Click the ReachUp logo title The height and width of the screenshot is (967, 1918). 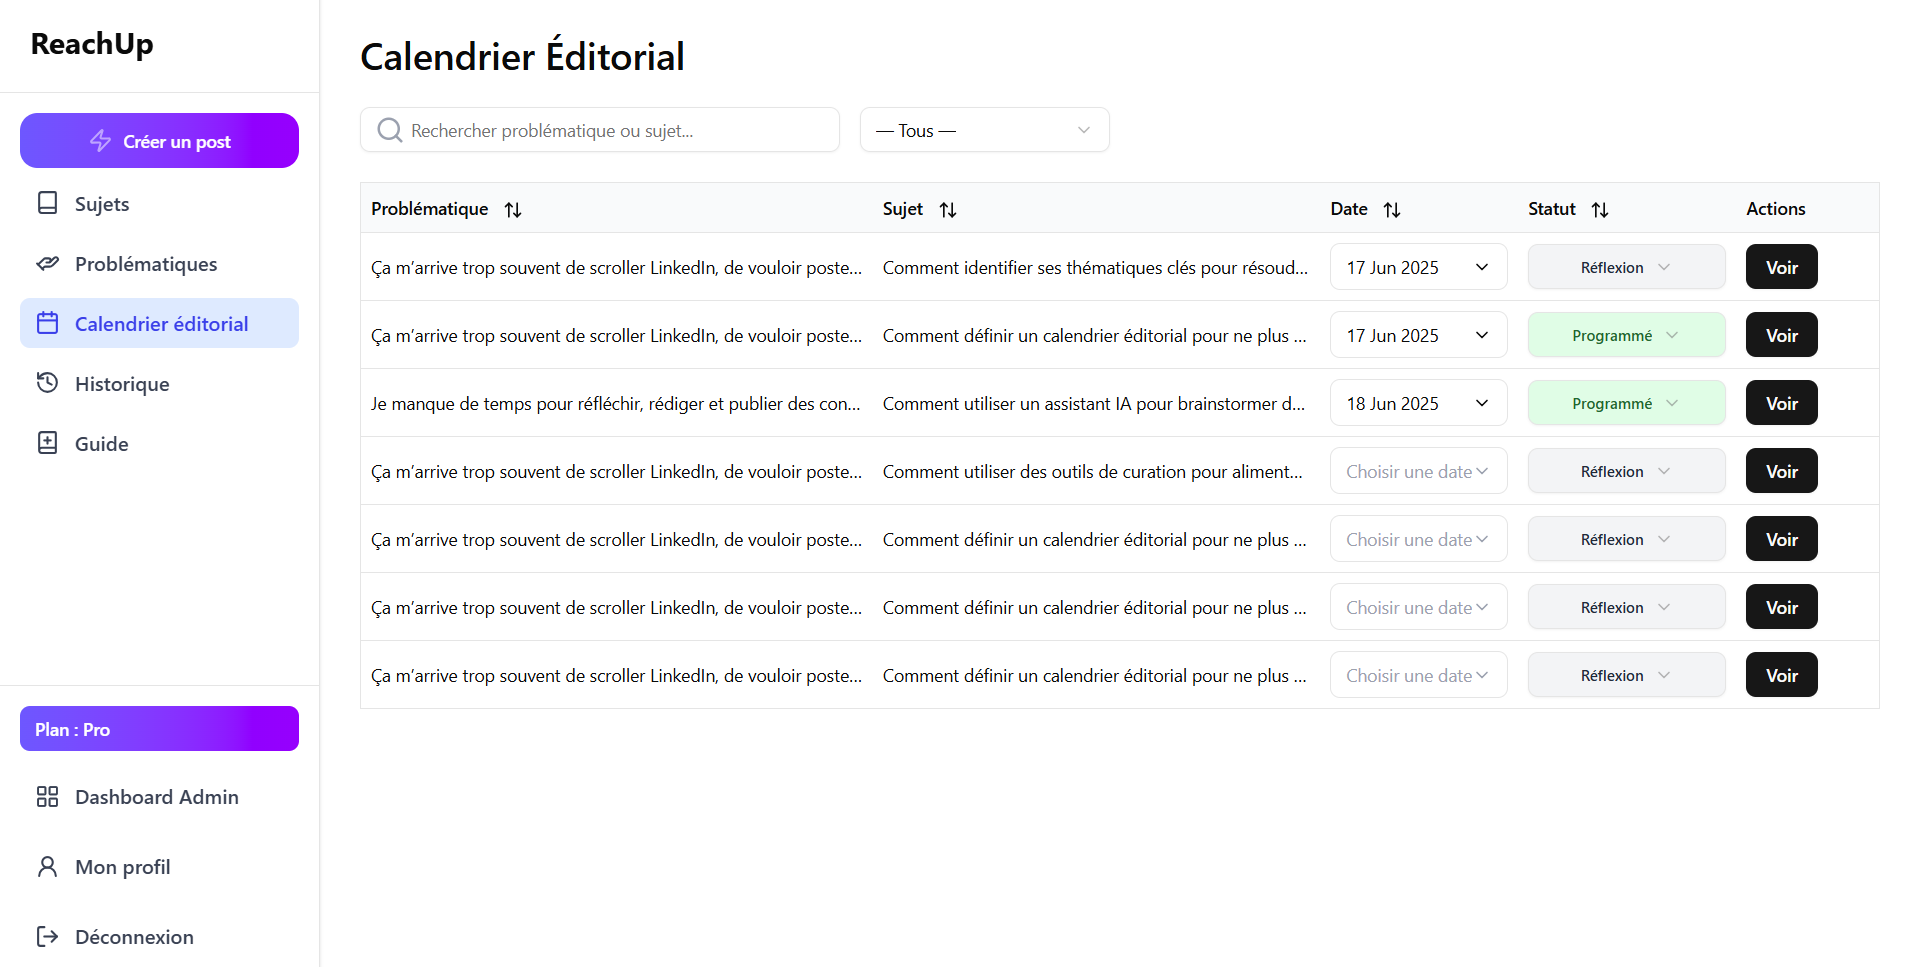92,44
